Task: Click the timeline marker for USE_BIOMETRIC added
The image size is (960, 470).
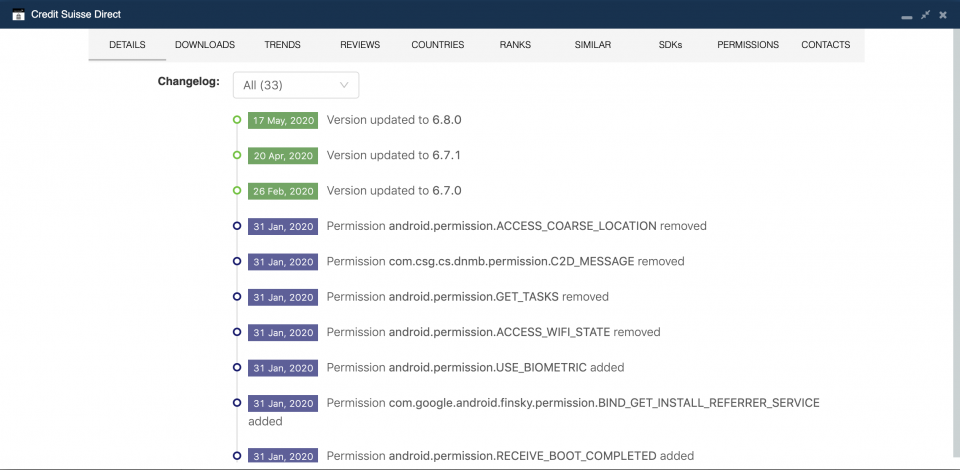Action: tap(237, 367)
